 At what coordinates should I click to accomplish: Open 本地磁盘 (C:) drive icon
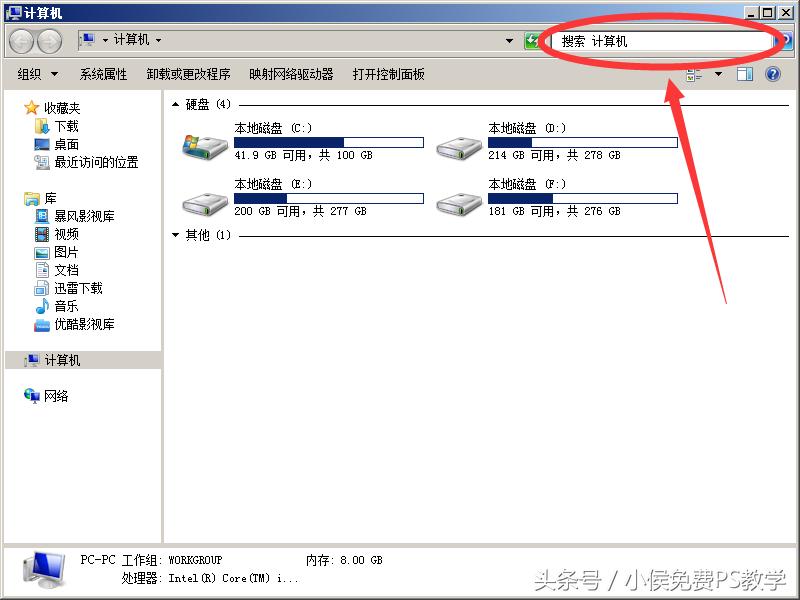tap(203, 142)
